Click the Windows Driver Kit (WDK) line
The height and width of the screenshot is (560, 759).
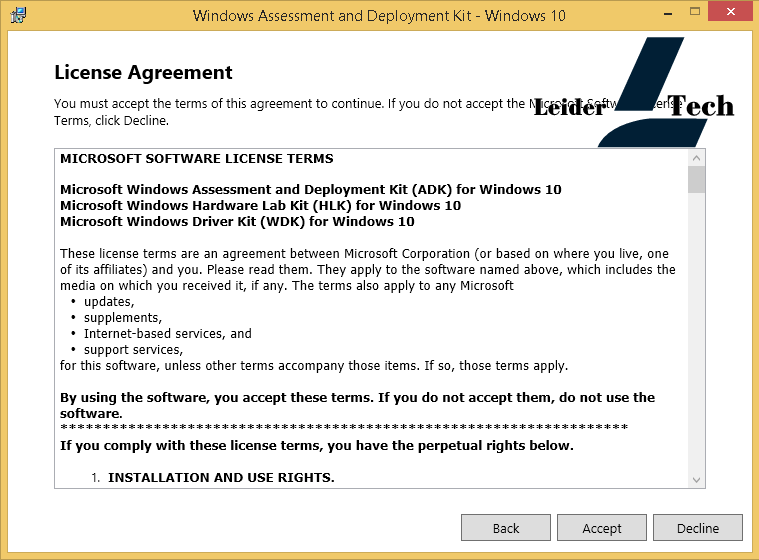pyautogui.click(x=237, y=221)
